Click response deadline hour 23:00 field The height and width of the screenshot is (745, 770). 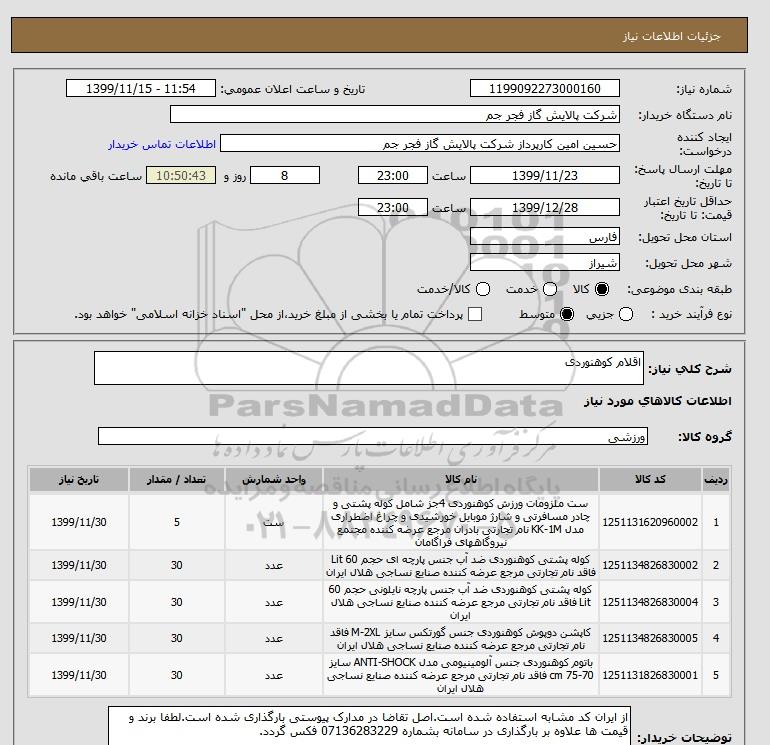click(392, 175)
